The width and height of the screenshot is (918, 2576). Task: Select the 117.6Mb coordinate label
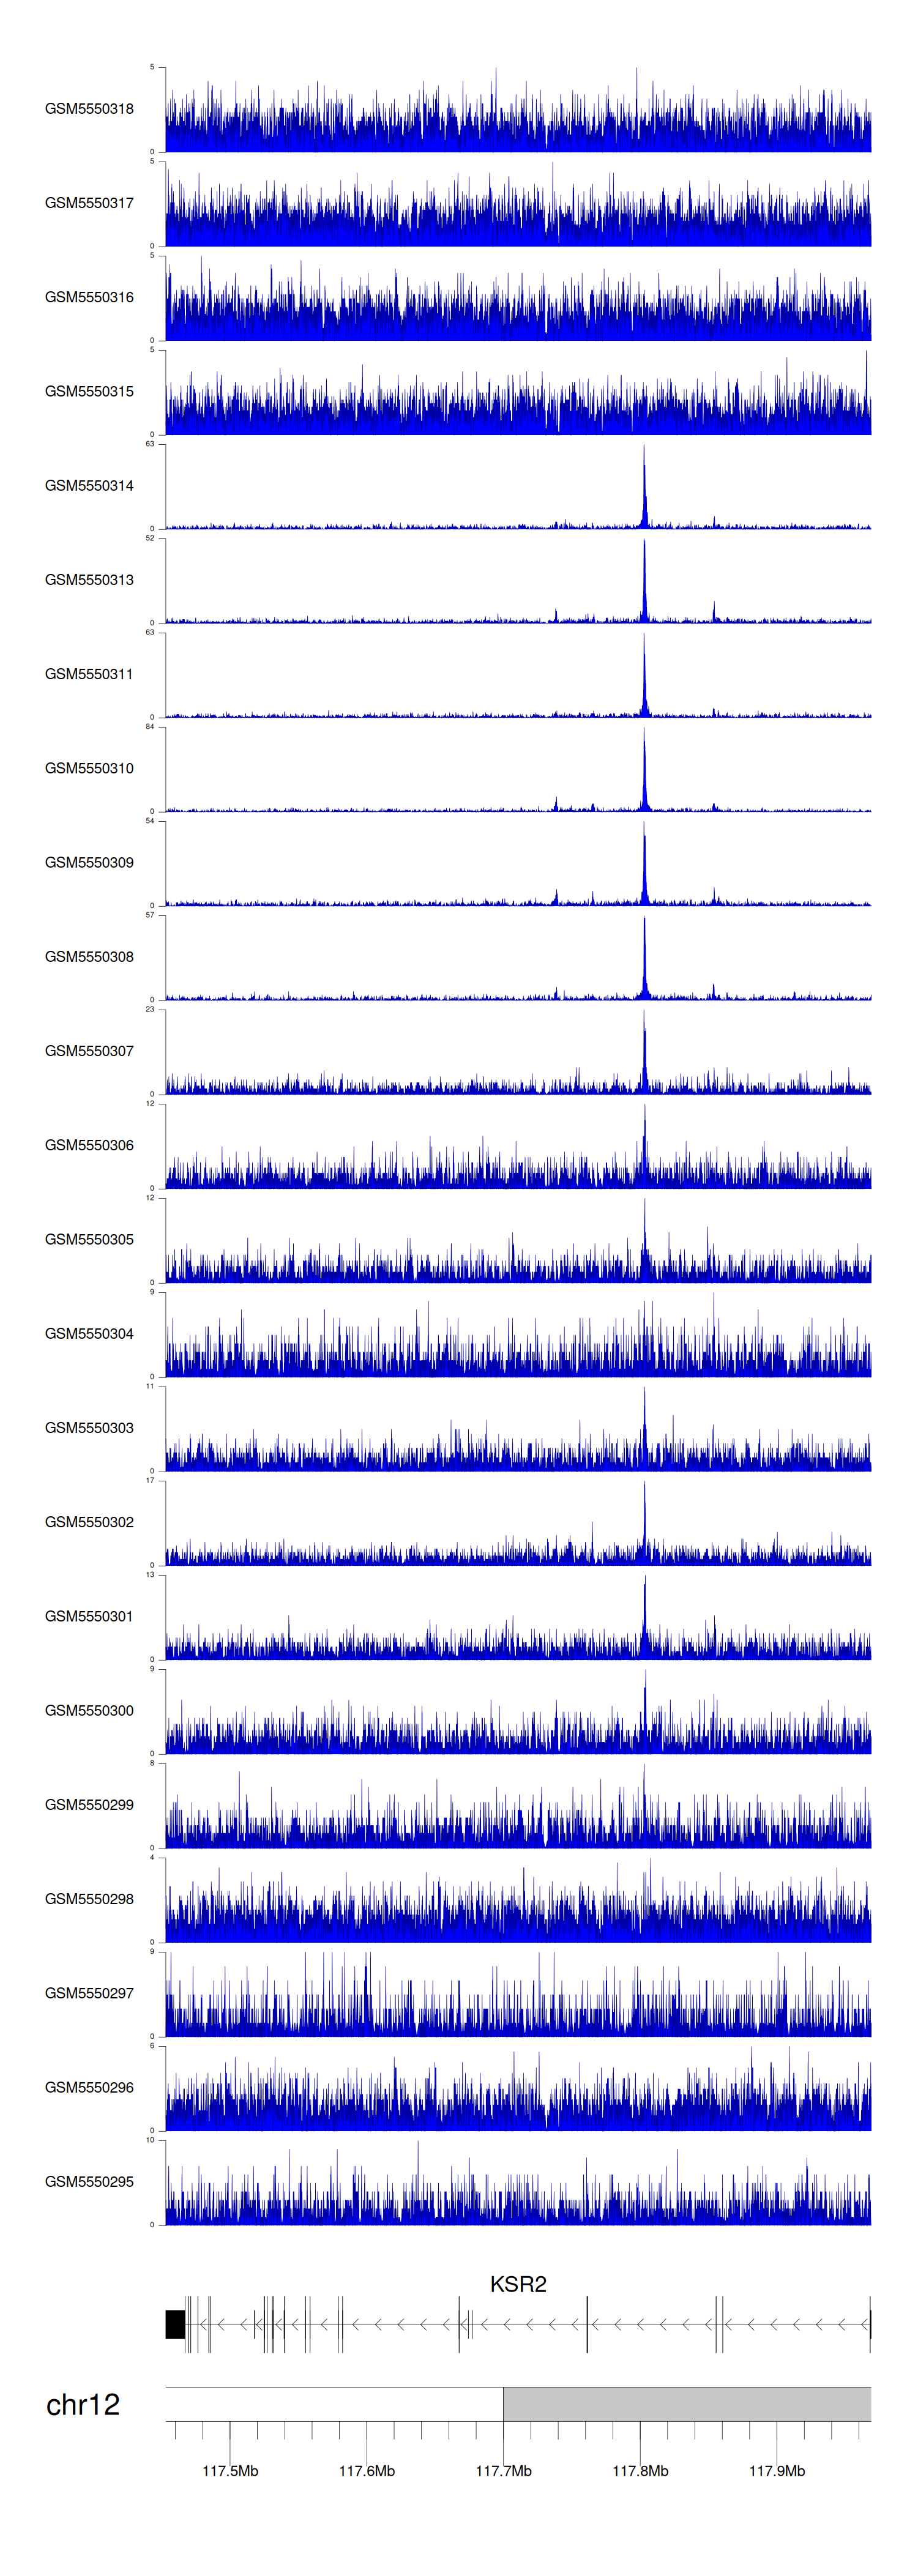click(367, 2471)
